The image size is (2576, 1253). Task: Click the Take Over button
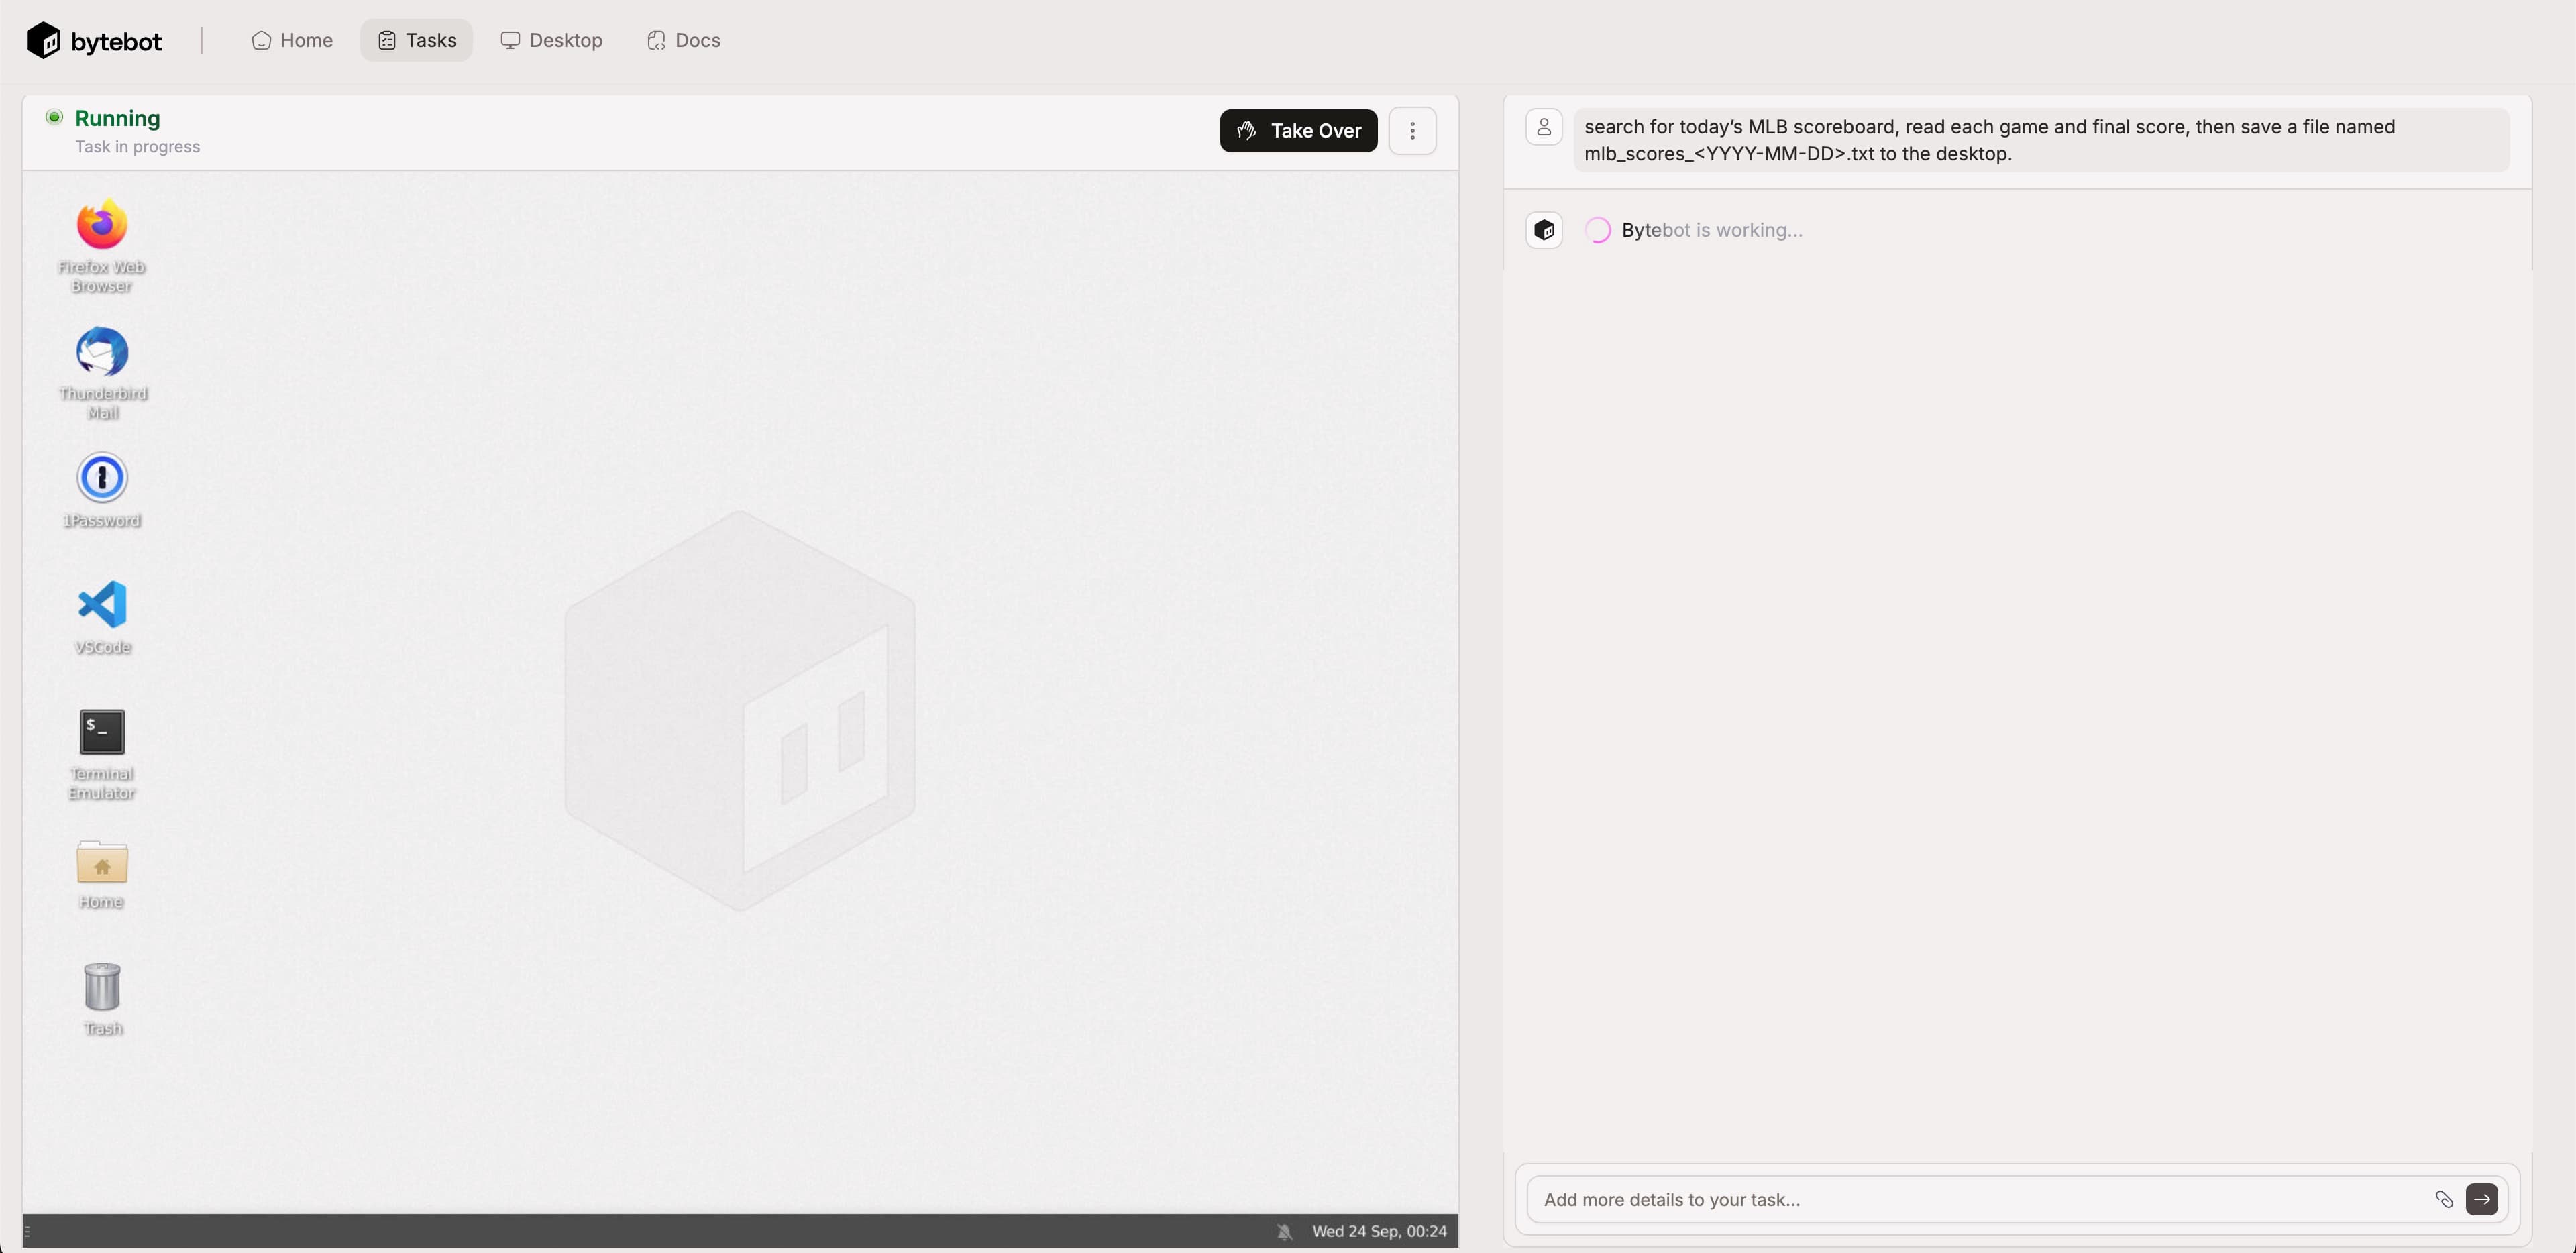pyautogui.click(x=1298, y=131)
